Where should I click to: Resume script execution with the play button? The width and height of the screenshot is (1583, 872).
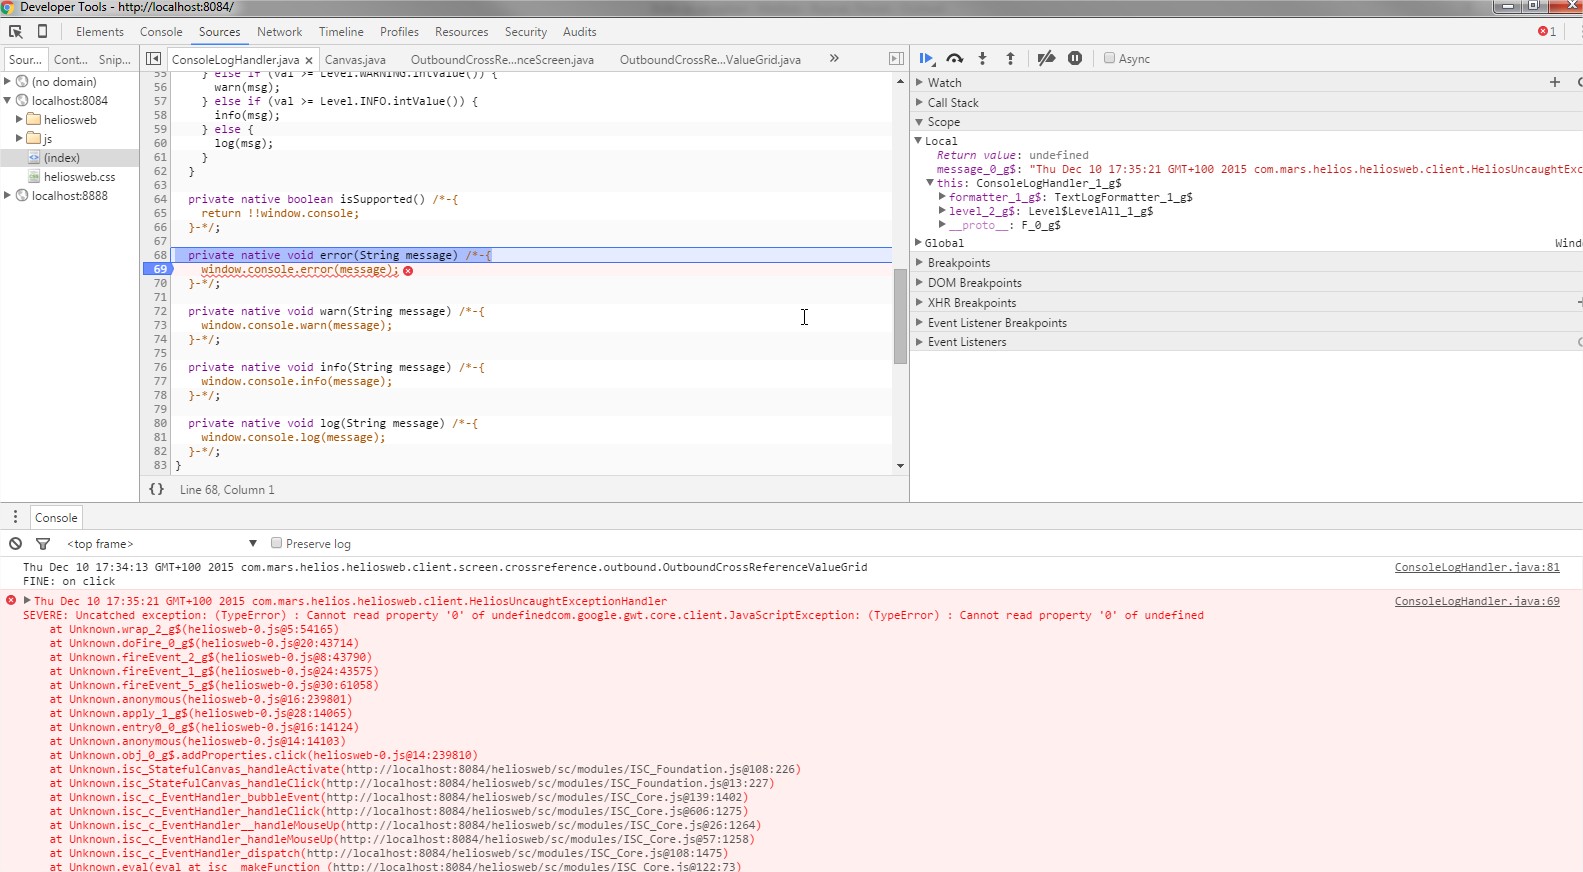[x=926, y=59]
